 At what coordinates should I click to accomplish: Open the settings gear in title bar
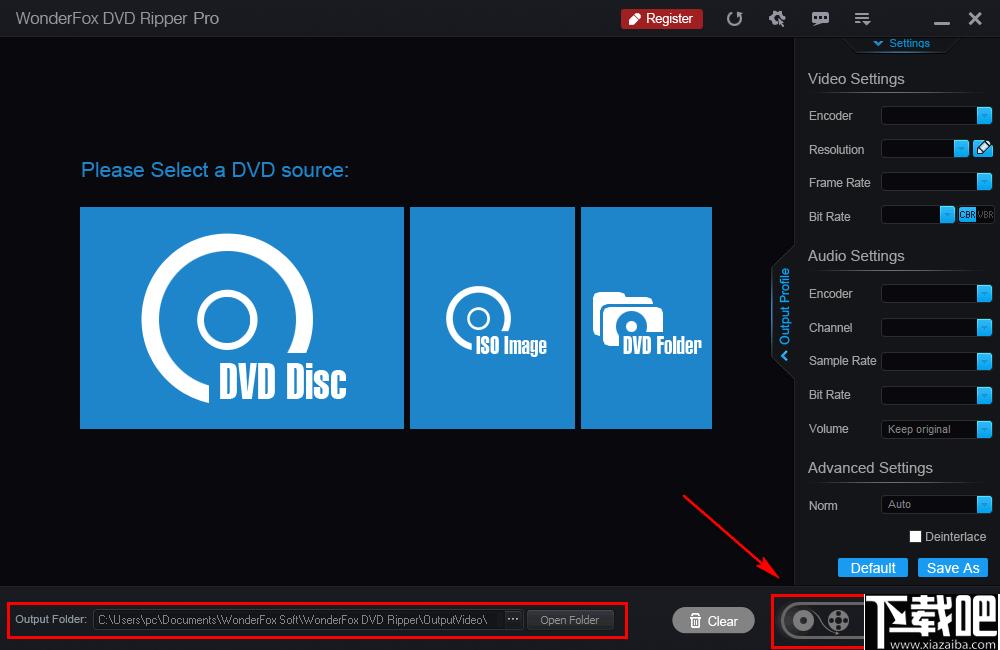777,18
